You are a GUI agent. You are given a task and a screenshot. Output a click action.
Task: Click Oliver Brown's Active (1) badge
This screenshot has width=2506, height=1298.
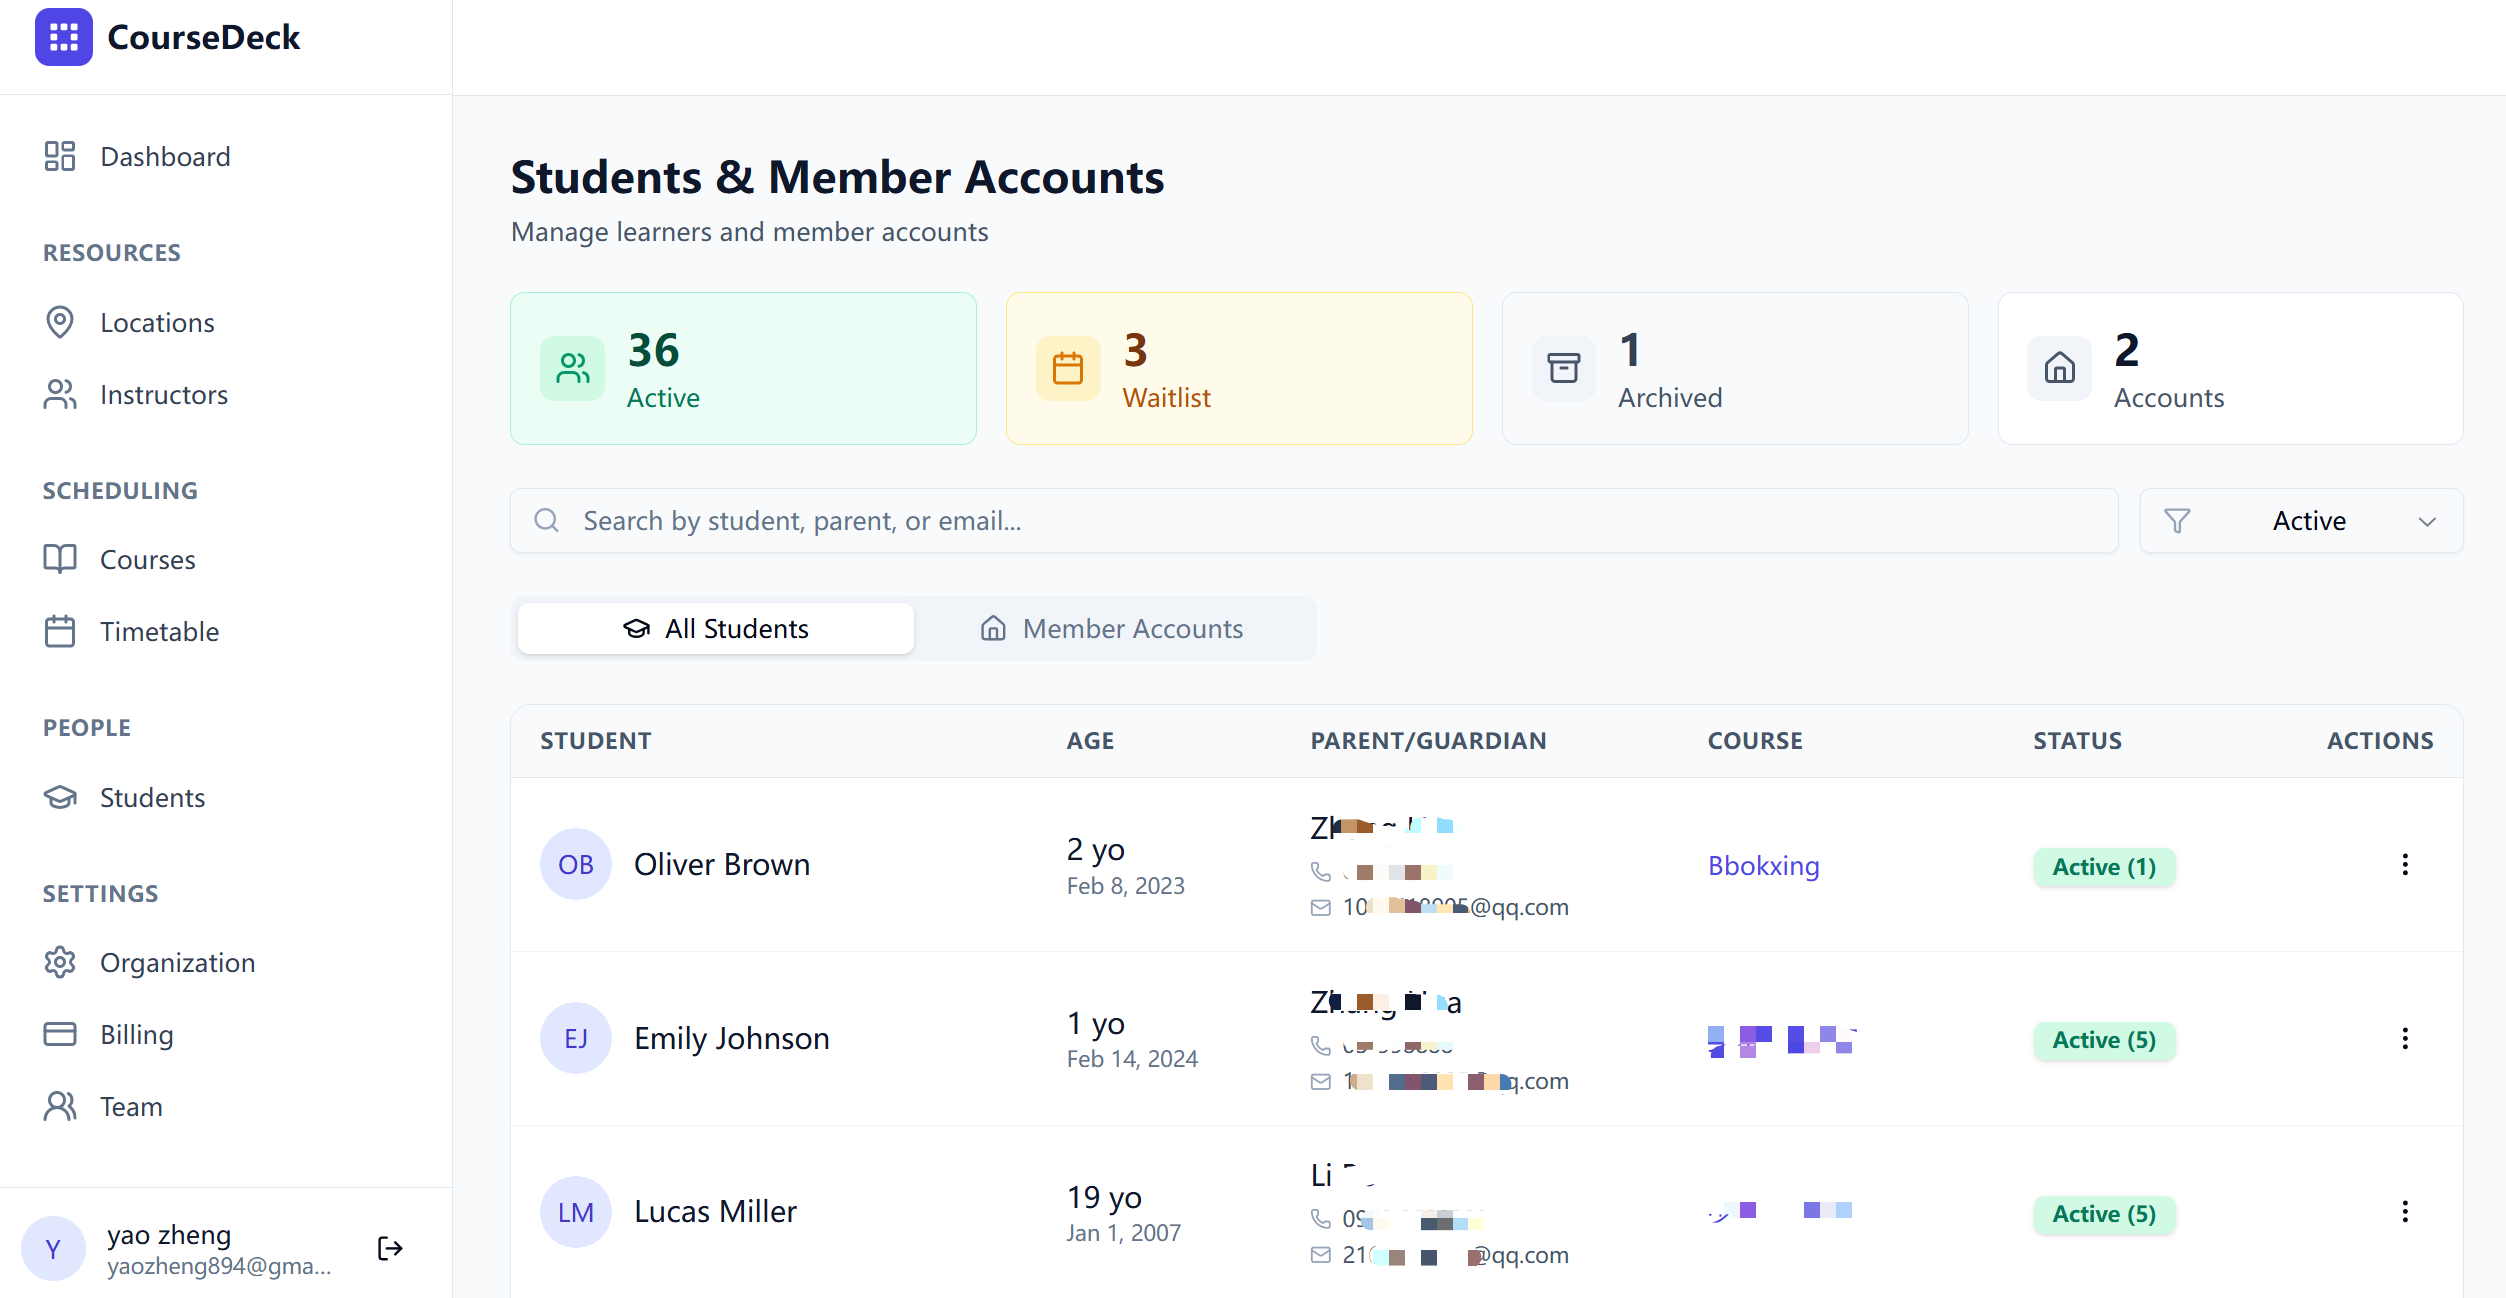tap(2104, 867)
